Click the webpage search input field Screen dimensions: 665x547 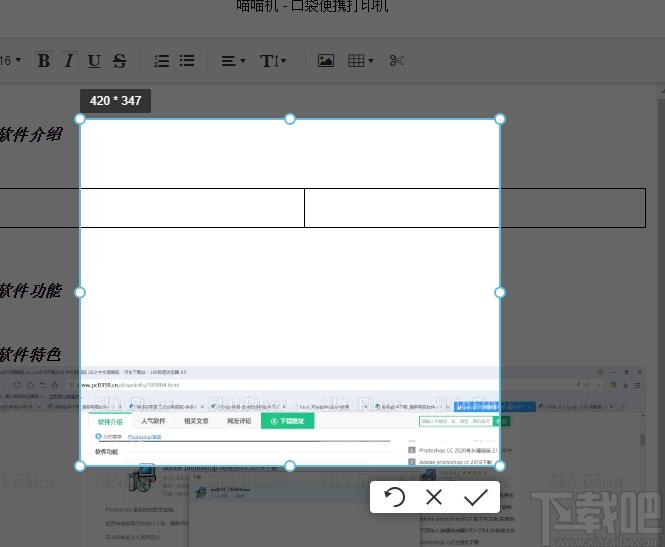(x=456, y=421)
